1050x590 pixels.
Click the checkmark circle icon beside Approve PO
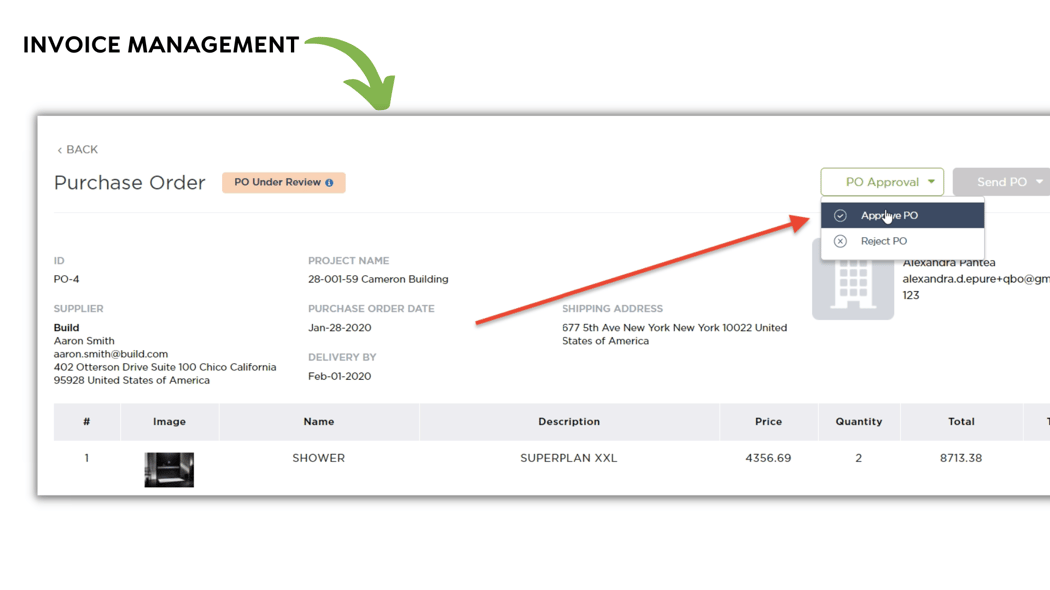pos(840,216)
